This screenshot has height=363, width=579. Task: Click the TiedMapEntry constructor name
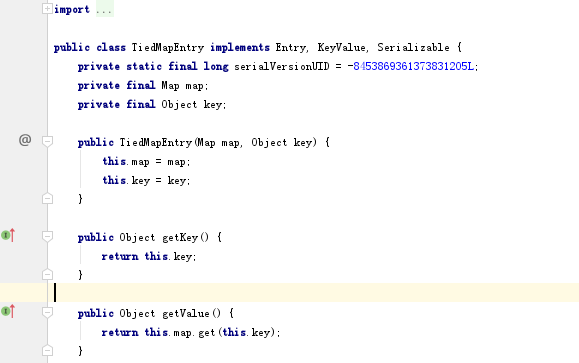[155, 143]
